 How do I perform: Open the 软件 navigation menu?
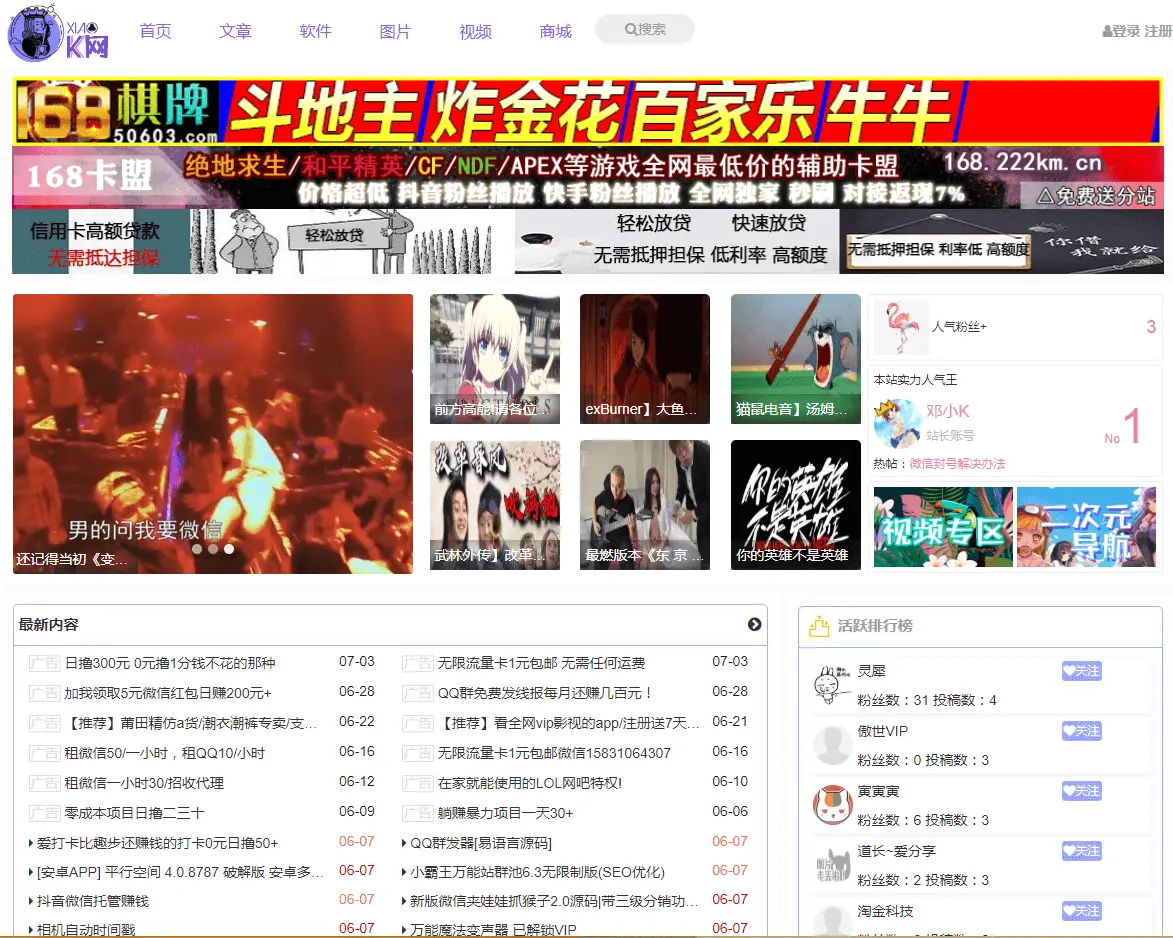(315, 31)
